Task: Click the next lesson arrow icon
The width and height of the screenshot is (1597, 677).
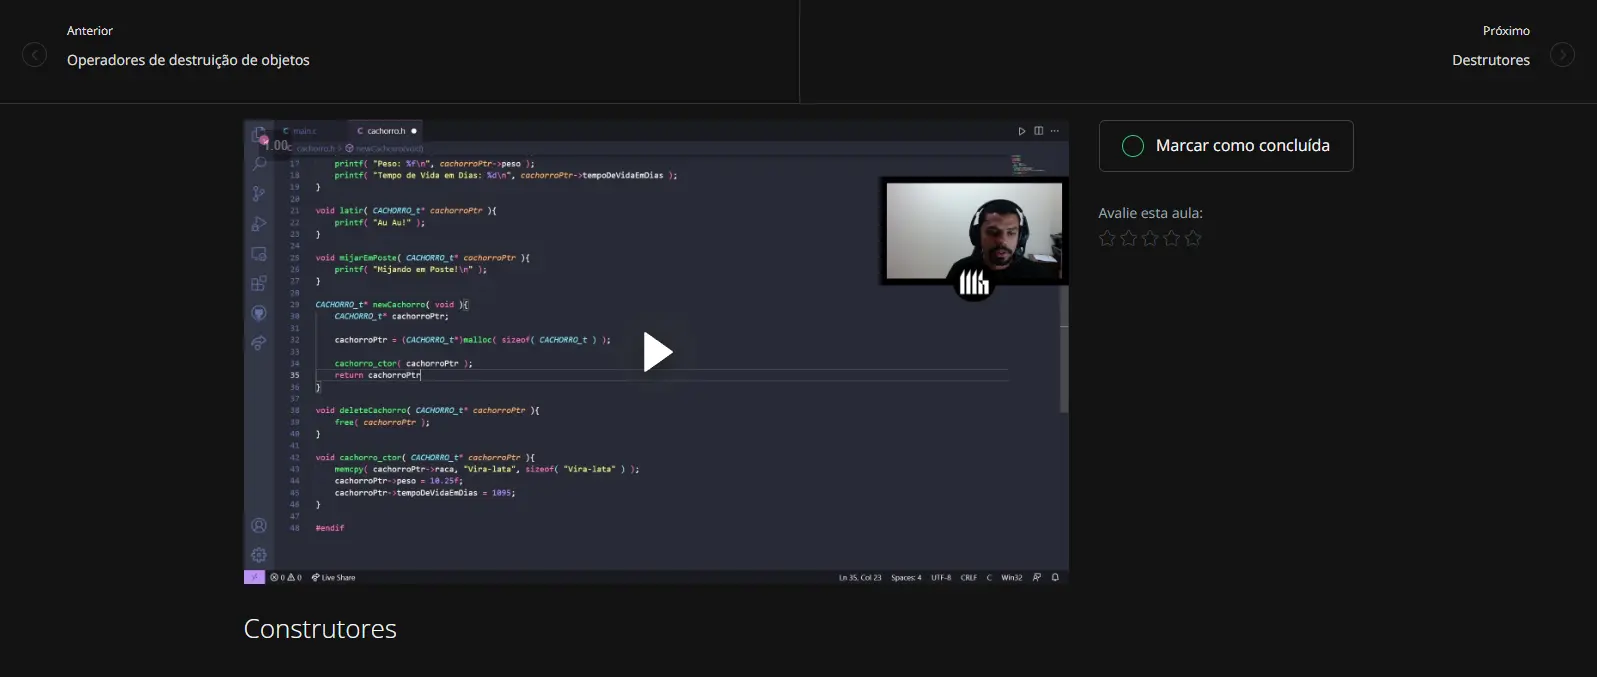Action: click(x=1562, y=55)
